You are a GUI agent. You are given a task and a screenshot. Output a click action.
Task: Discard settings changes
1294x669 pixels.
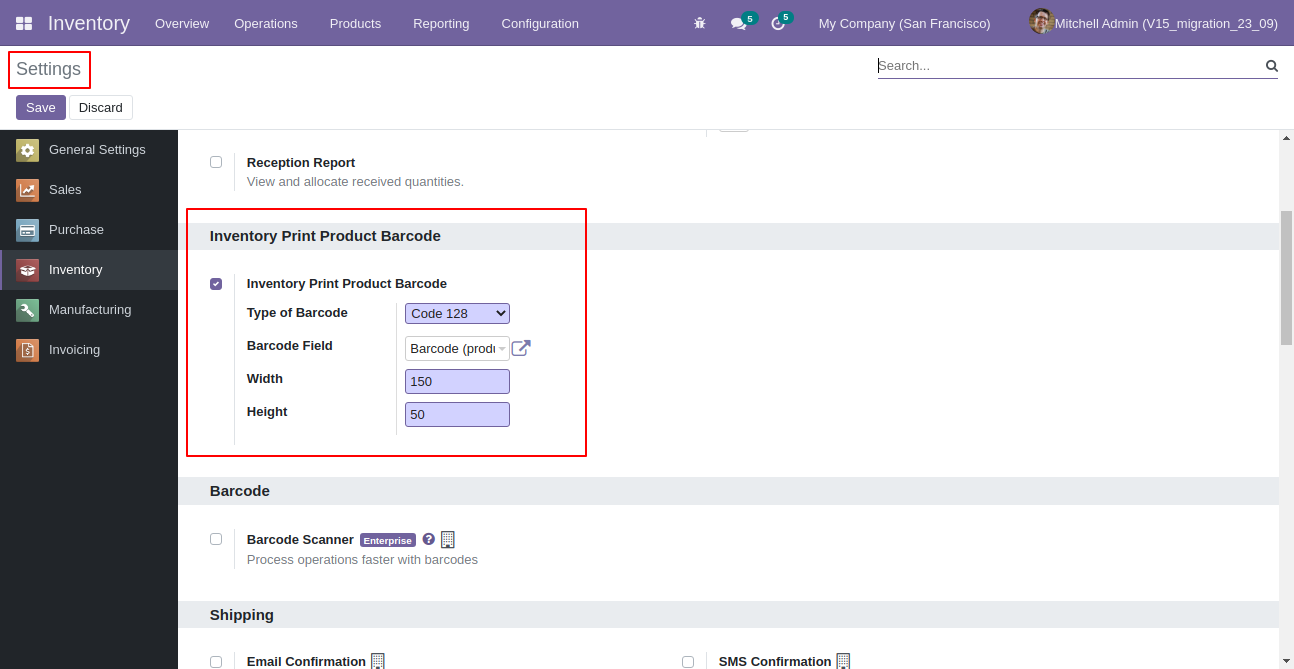(101, 107)
